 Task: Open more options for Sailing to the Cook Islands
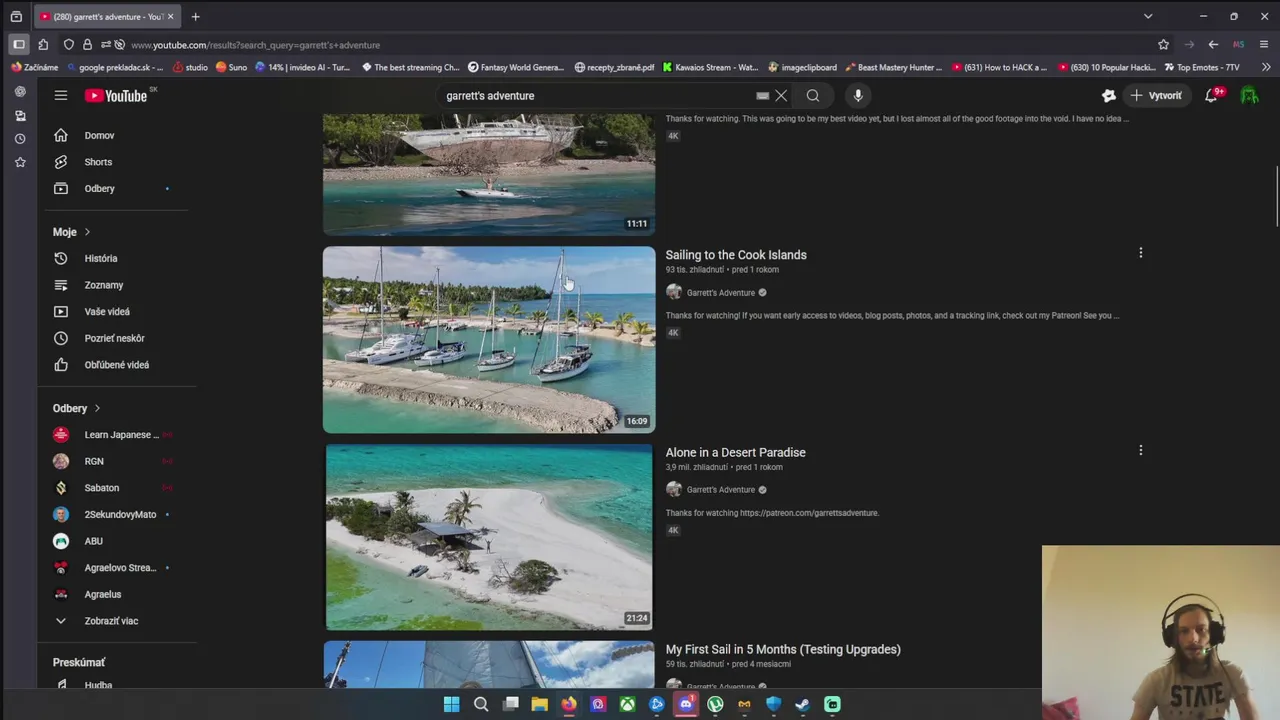pos(1140,253)
